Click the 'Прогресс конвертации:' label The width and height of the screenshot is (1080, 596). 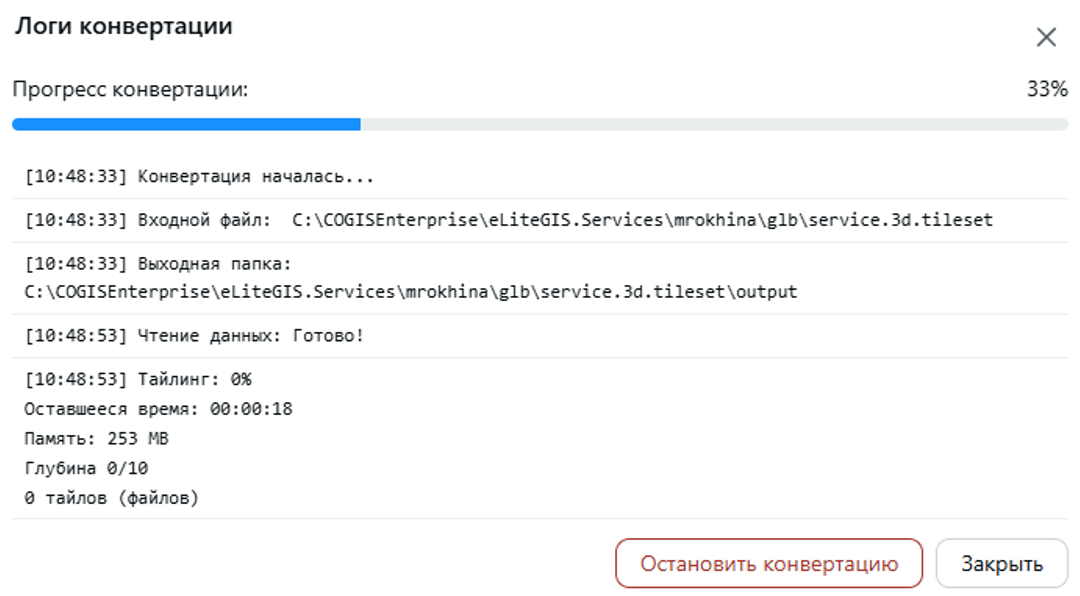130,90
